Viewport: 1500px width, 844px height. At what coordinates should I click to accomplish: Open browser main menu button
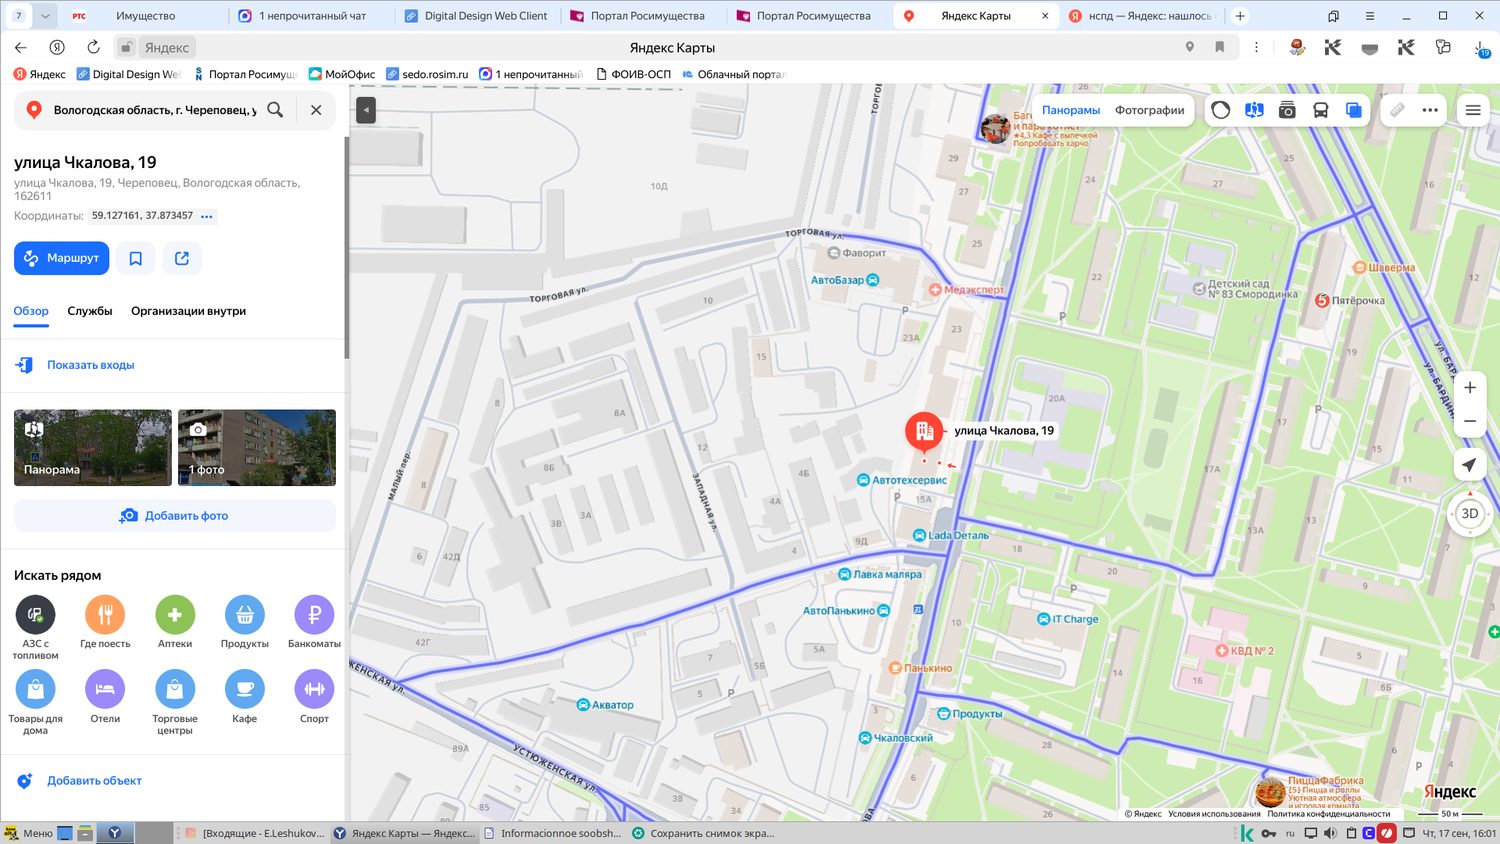(1369, 16)
